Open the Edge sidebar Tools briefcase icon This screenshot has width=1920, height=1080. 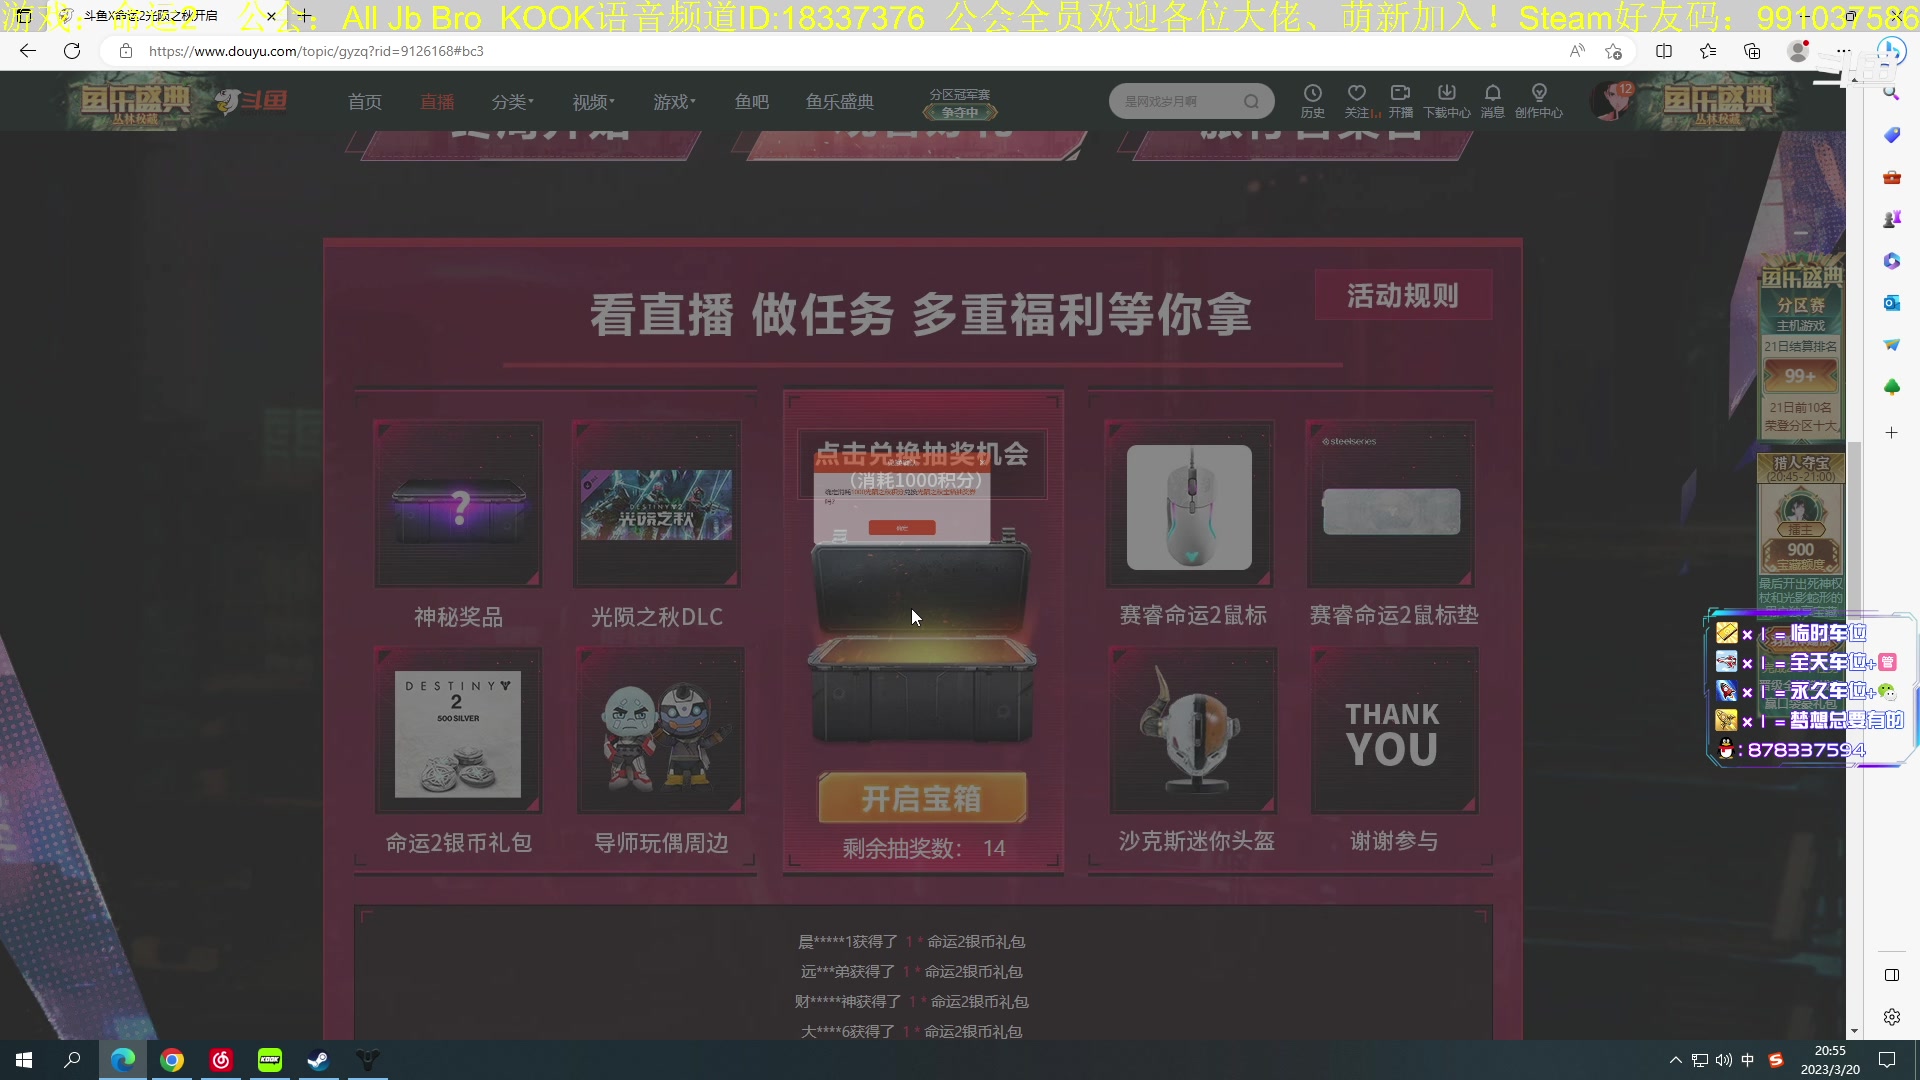click(x=1891, y=177)
